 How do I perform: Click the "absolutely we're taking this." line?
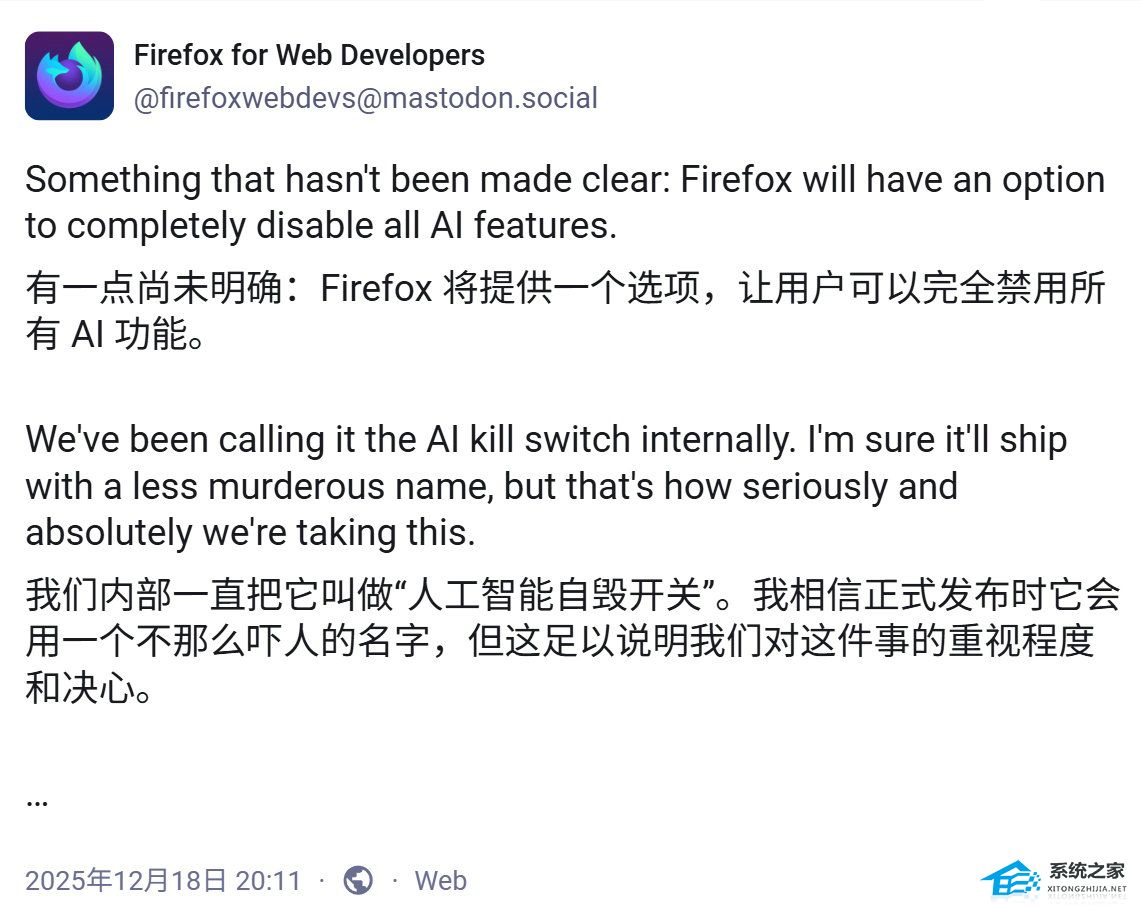(x=250, y=532)
